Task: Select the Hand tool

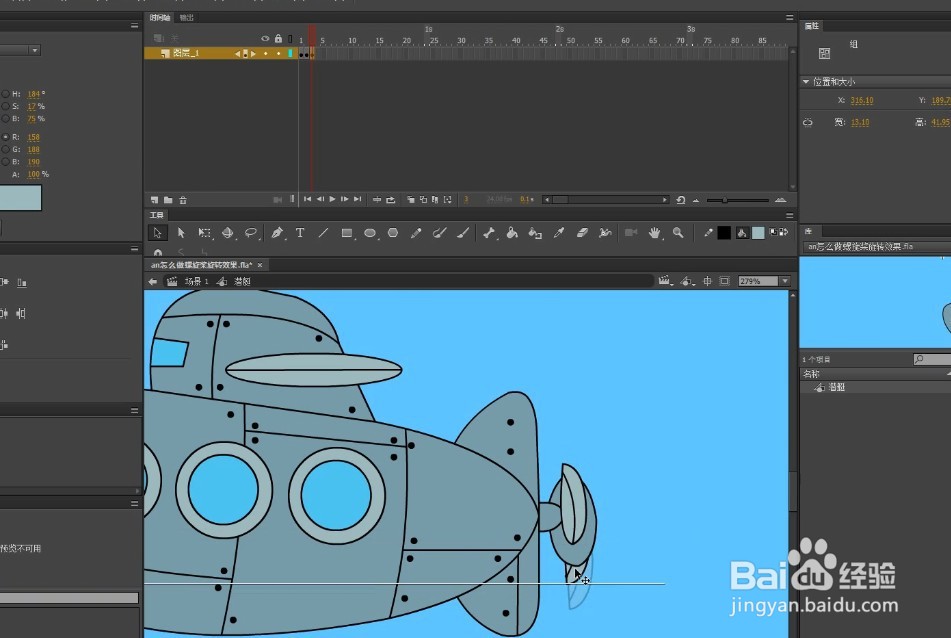Action: tap(654, 233)
